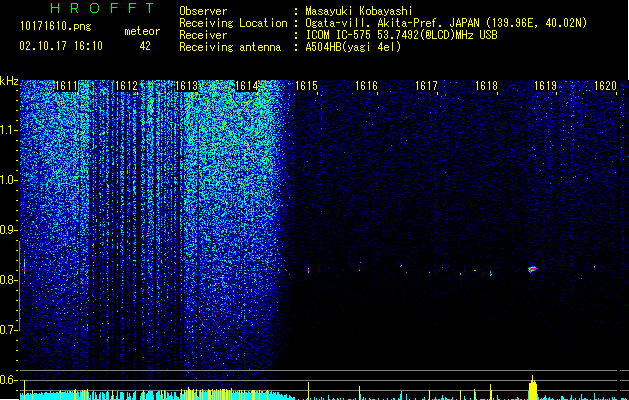The image size is (629, 400).
Task: Click the Receiving Location value text
Action: (x=446, y=23)
